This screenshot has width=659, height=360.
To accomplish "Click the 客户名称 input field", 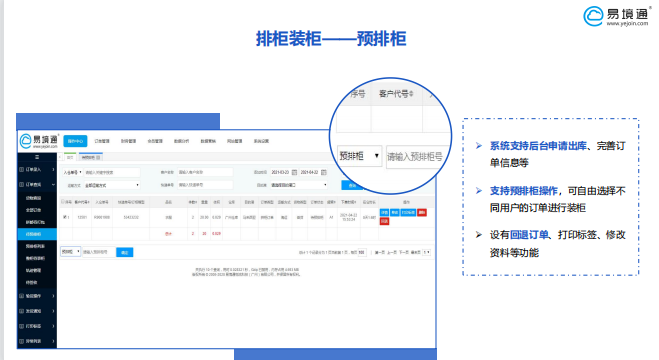I will pyautogui.click(x=205, y=172).
